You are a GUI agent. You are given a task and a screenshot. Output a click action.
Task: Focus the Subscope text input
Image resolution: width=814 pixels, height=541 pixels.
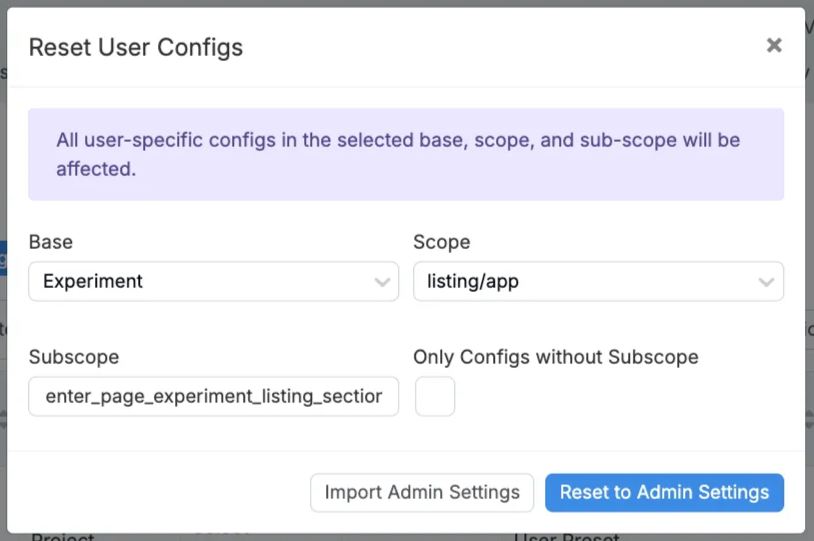pos(213,396)
